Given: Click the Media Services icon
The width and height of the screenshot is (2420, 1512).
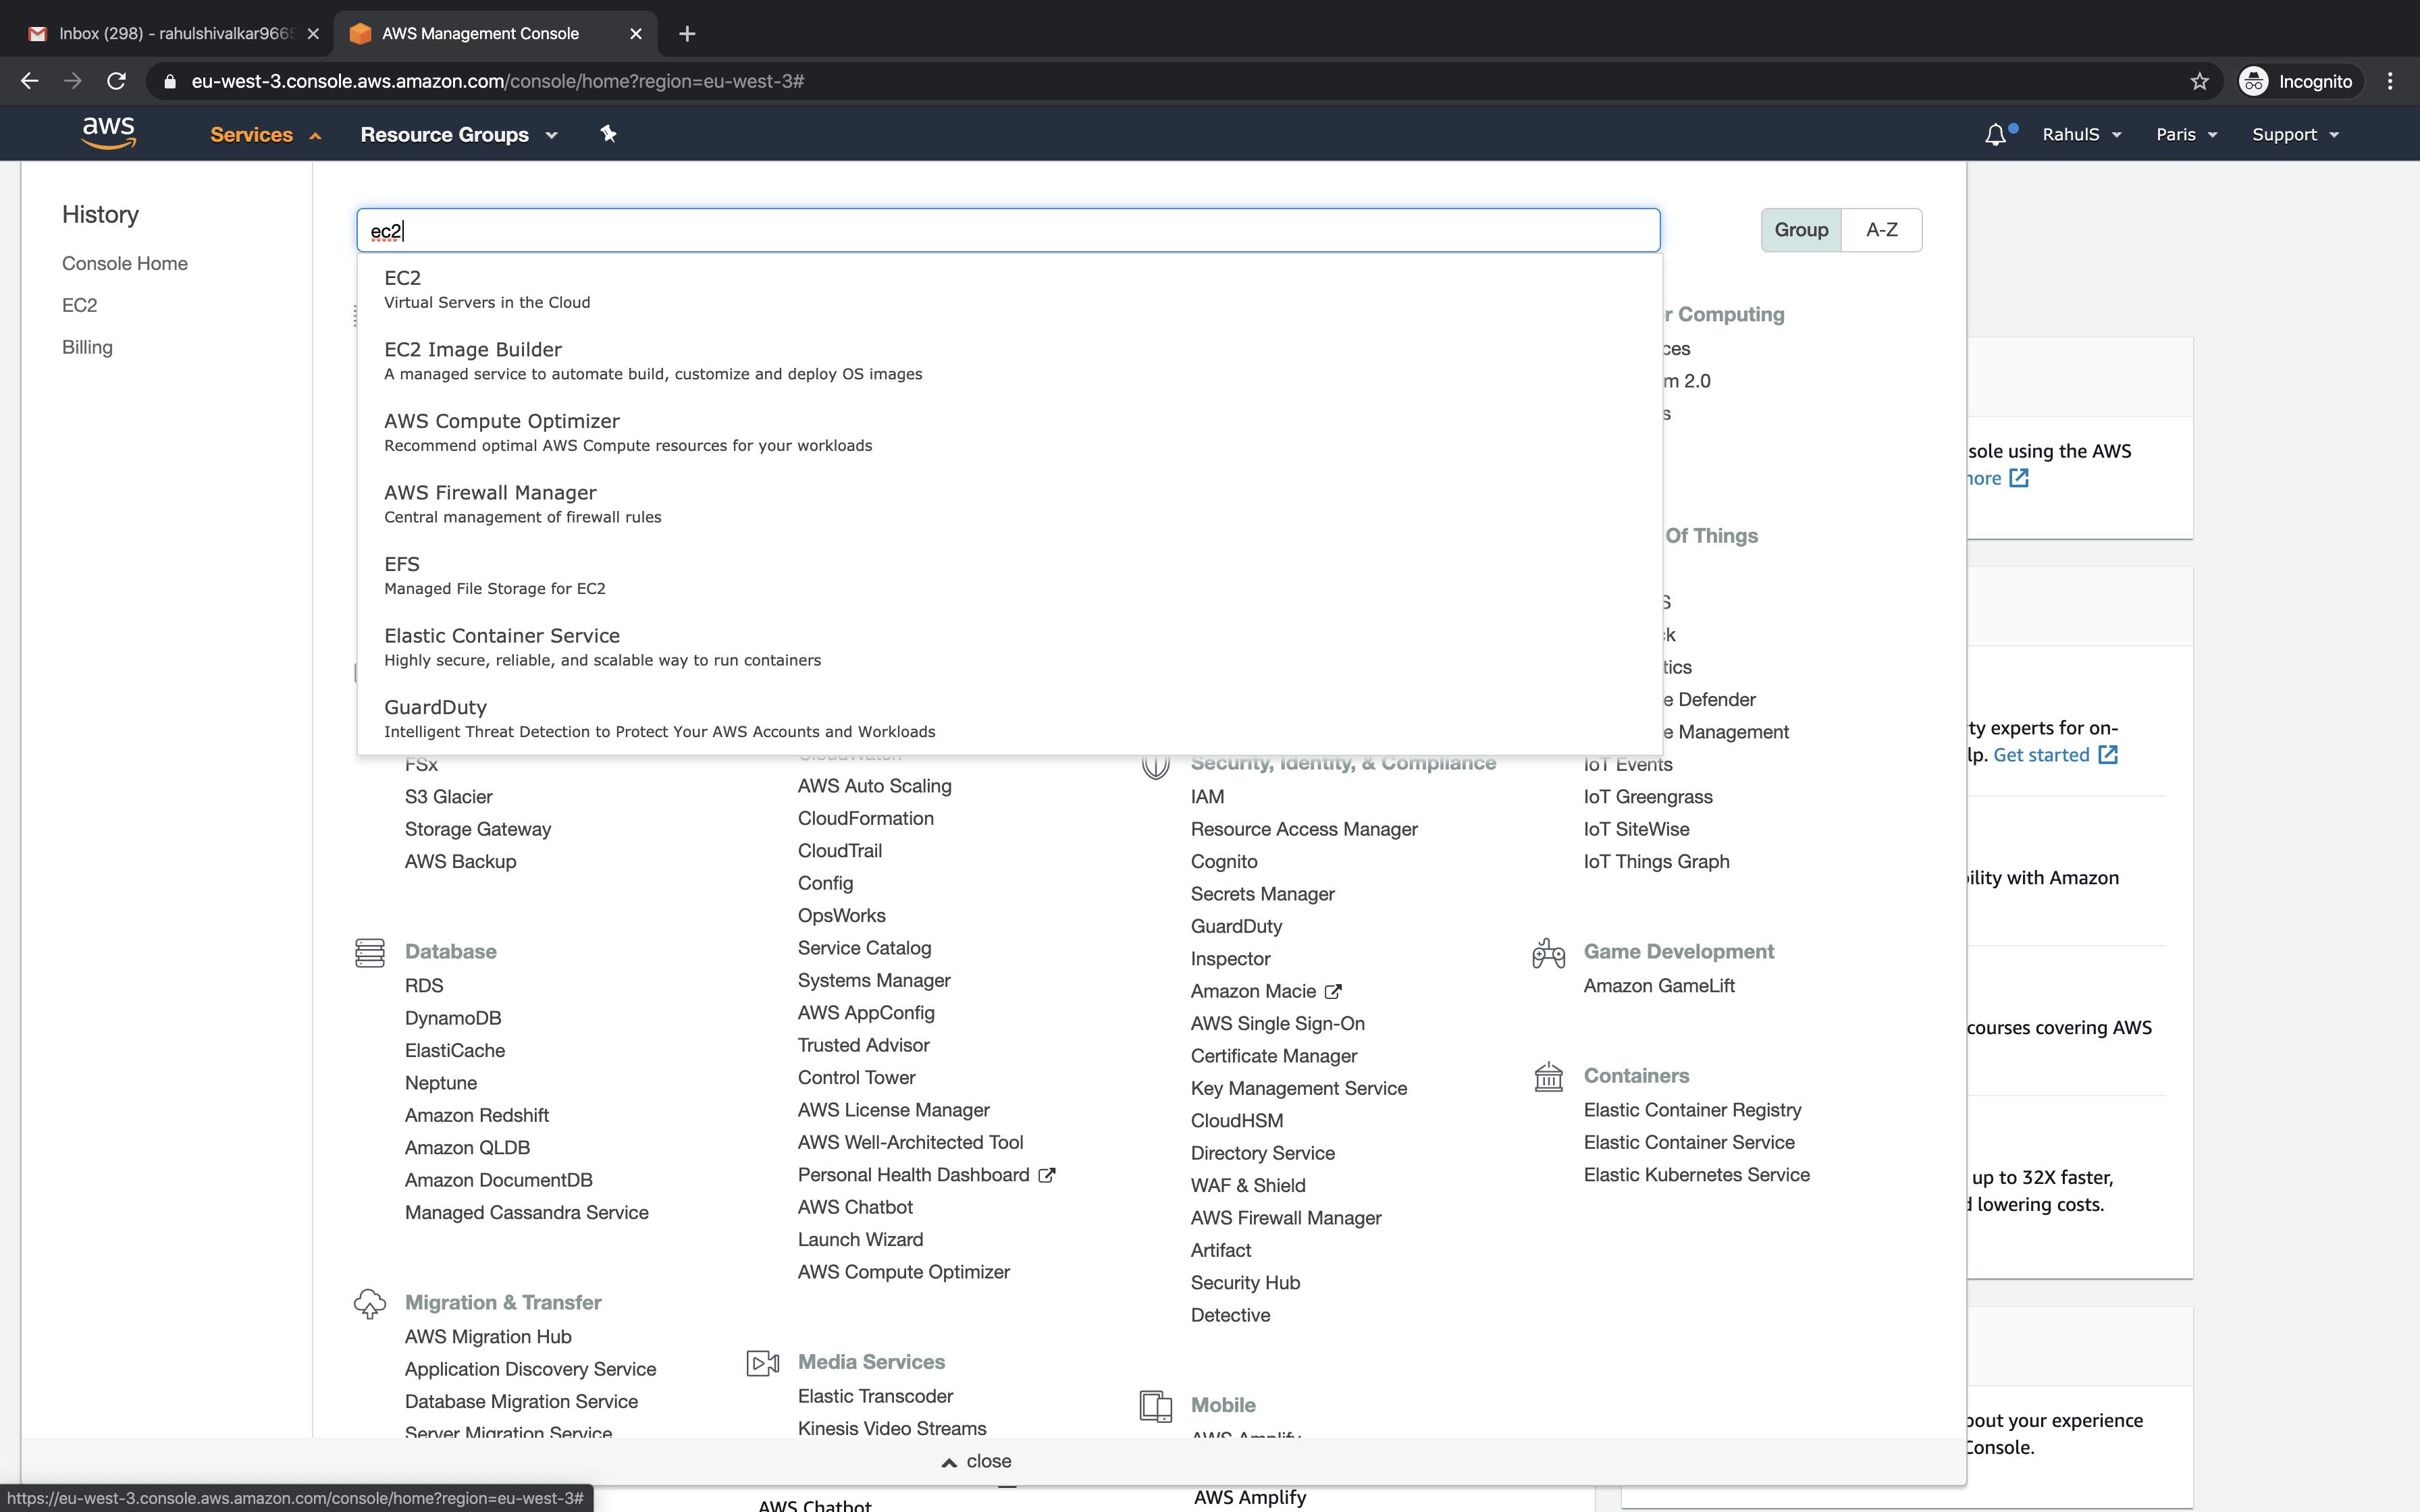Looking at the screenshot, I should 763,1362.
